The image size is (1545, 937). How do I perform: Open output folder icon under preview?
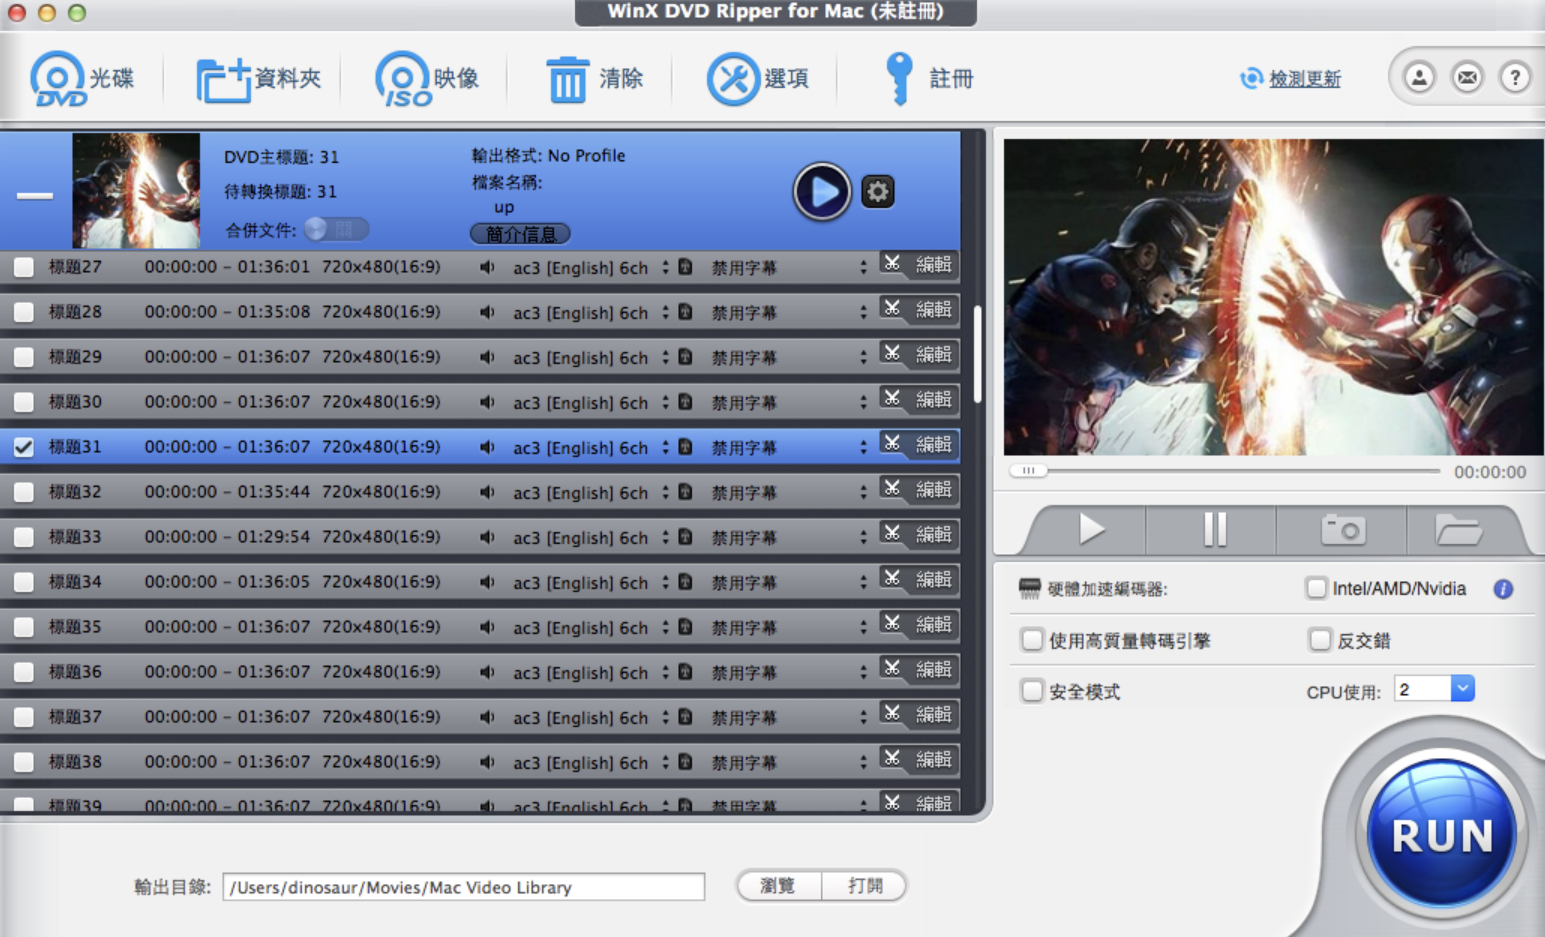(x=1459, y=529)
